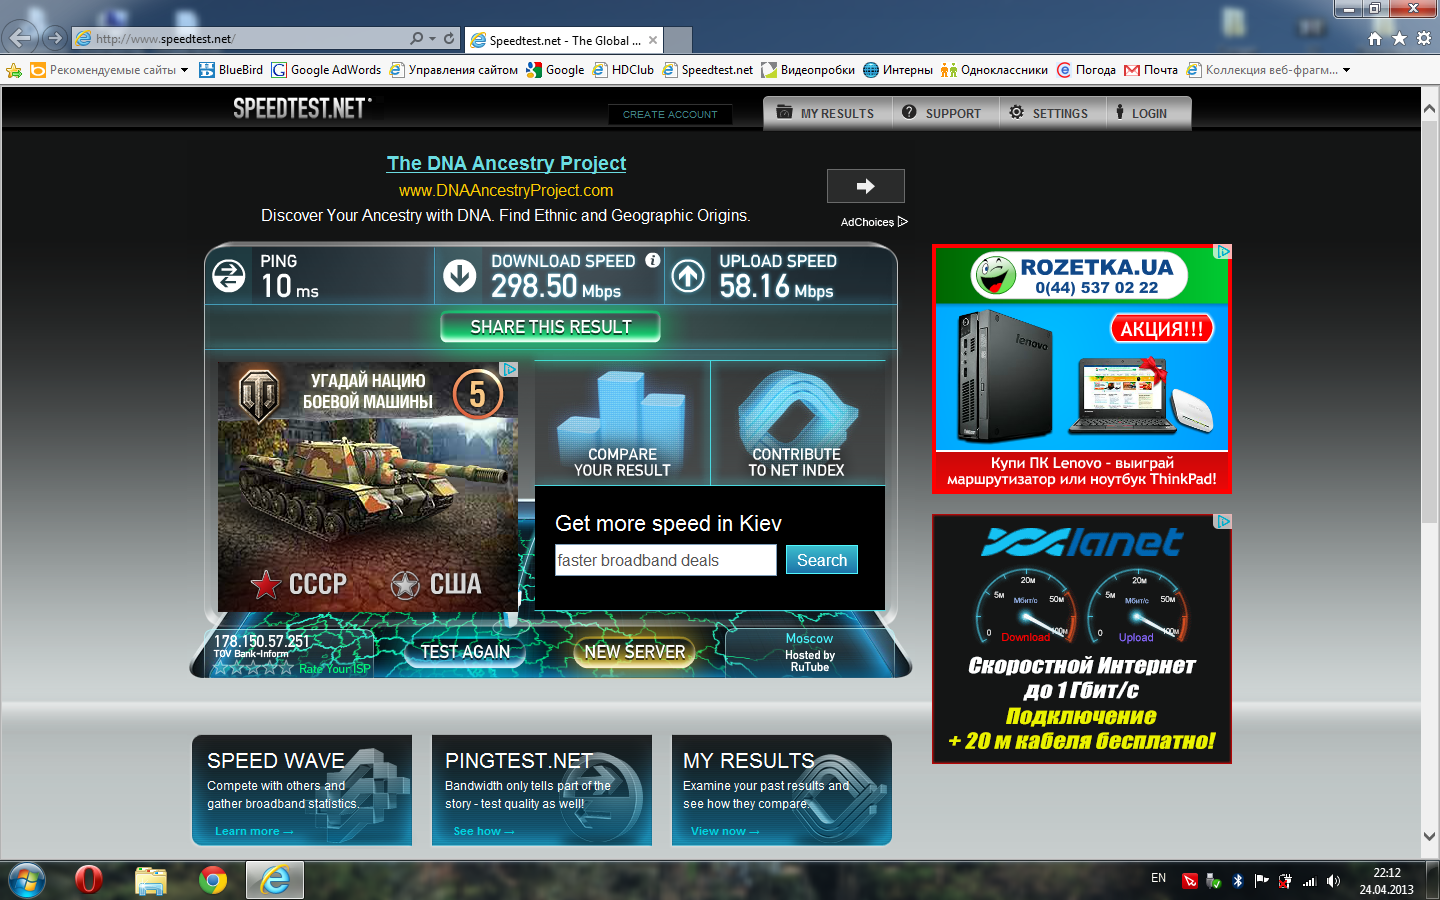Click the Rozetka.ua Lenovo ad
This screenshot has width=1440, height=900.
[x=1082, y=369]
